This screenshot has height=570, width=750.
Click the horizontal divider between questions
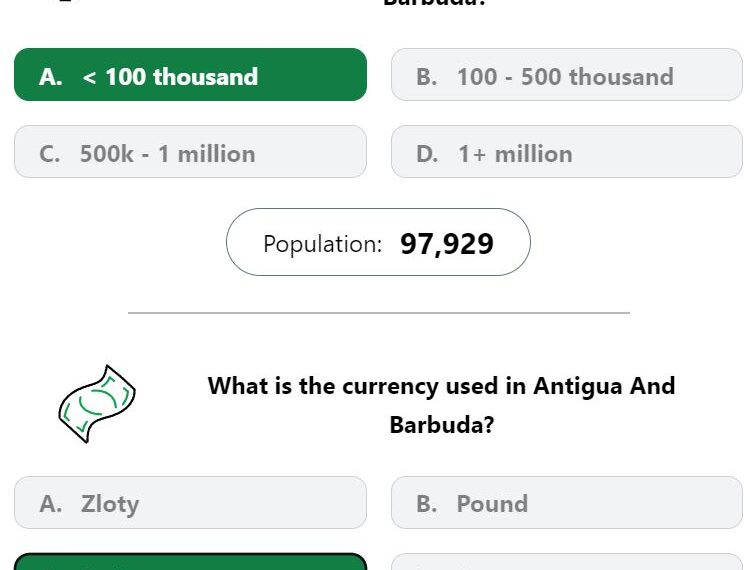(379, 313)
